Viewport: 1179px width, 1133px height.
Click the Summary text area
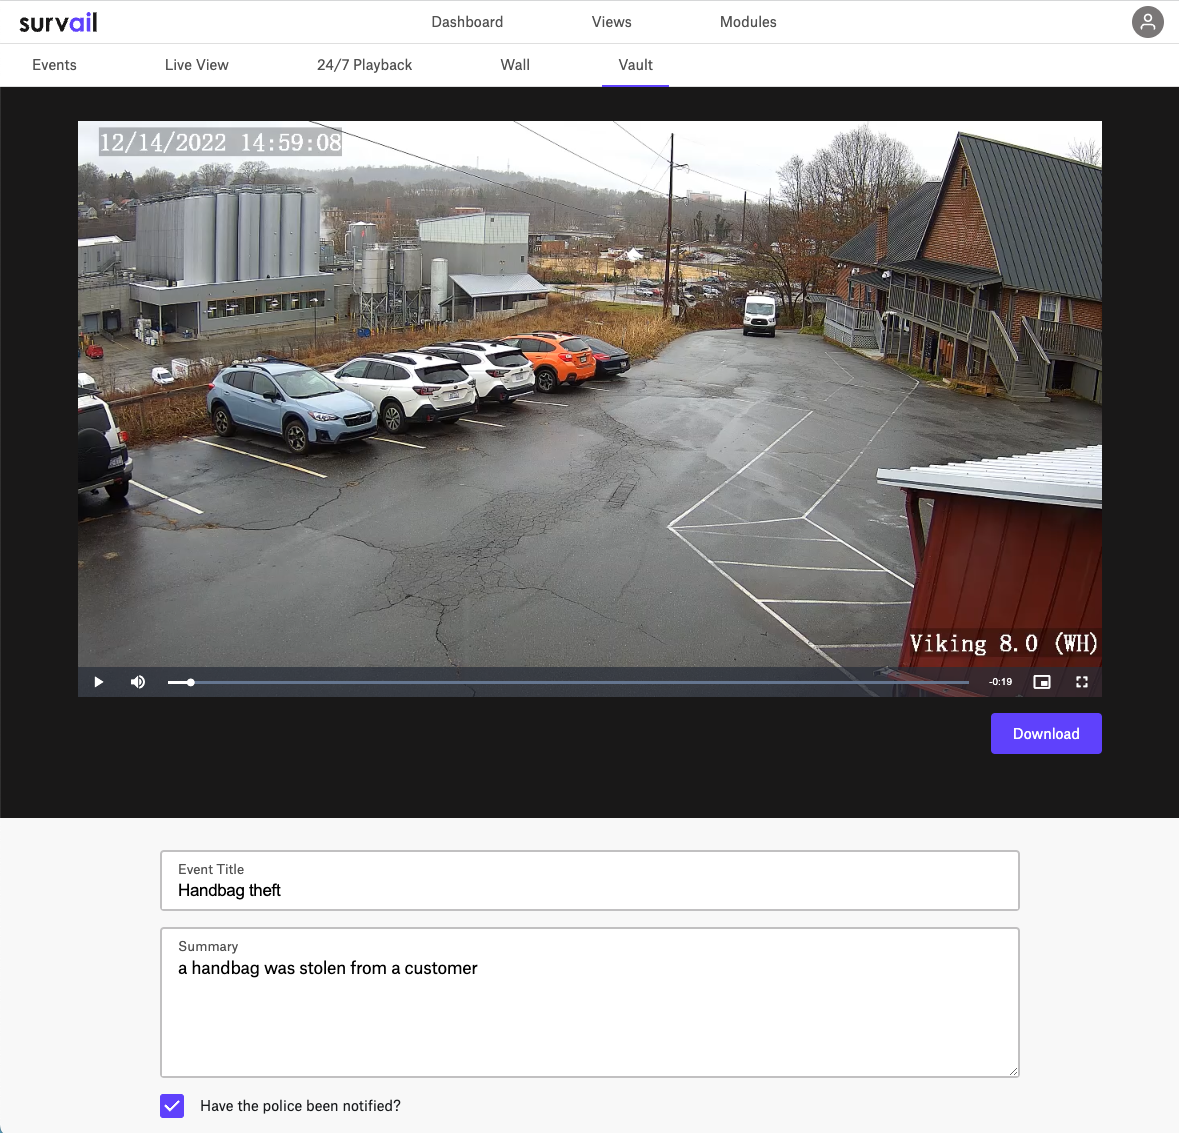pos(590,1002)
